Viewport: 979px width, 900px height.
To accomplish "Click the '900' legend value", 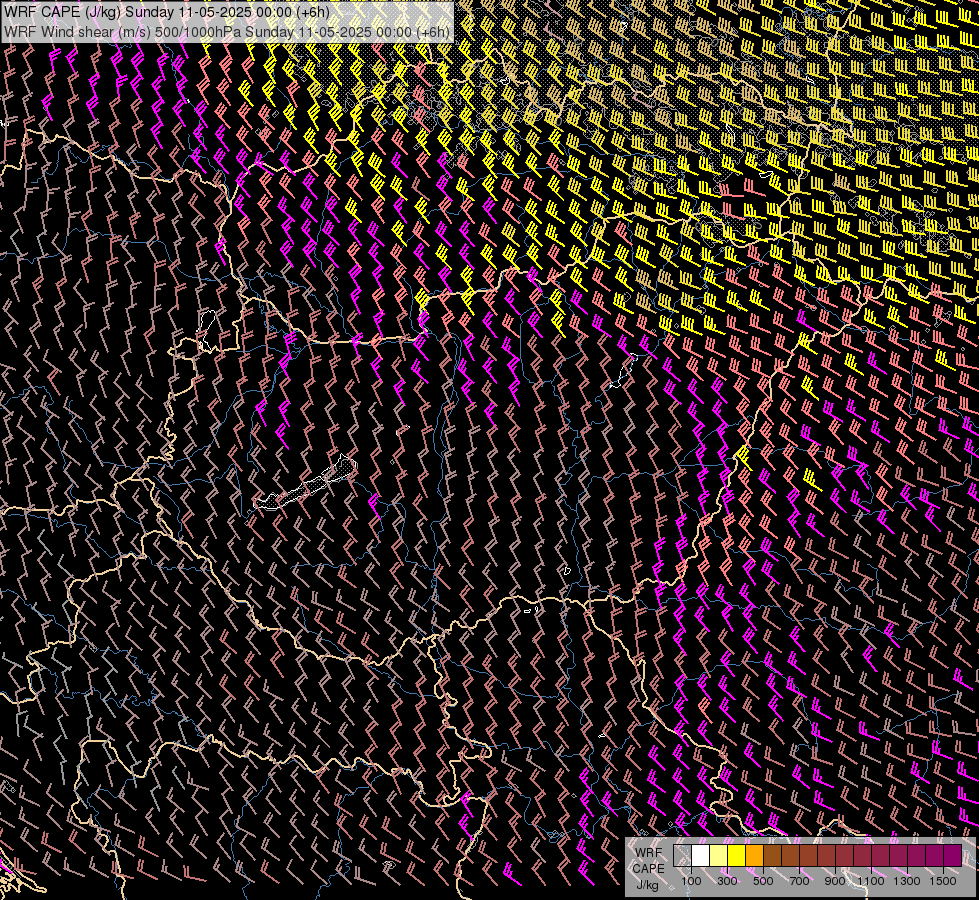I will tap(835, 881).
